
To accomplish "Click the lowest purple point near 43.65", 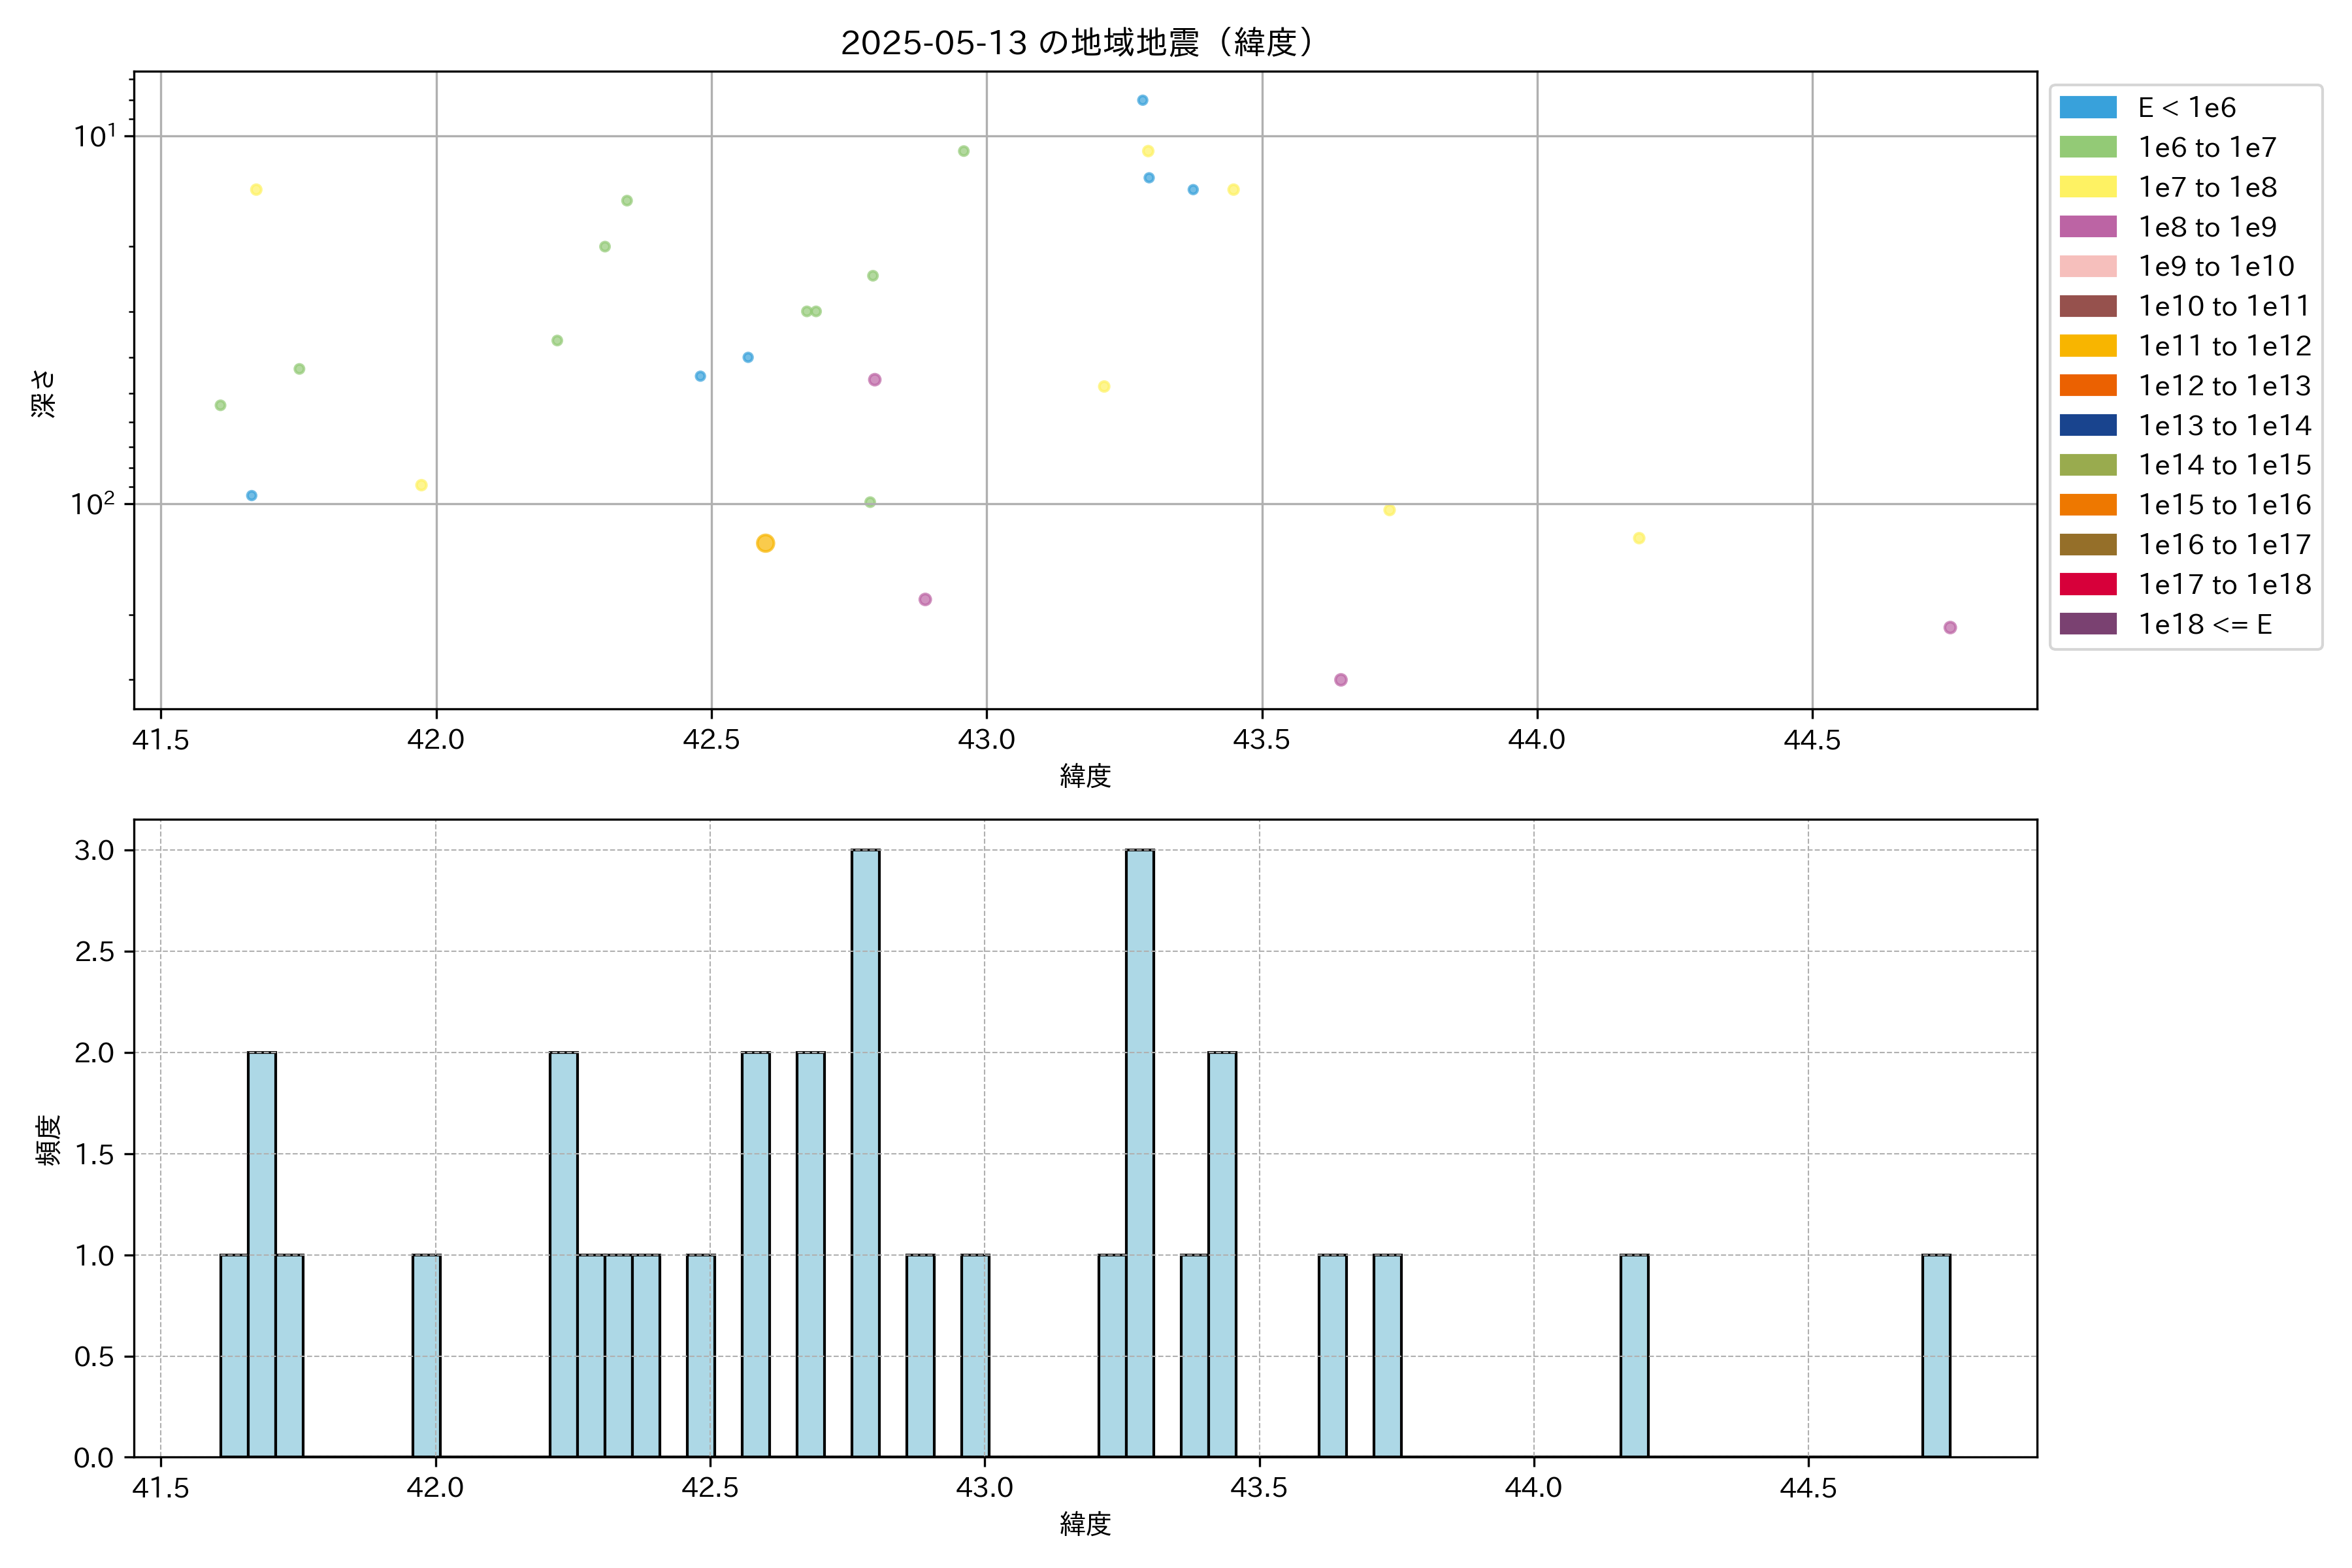I will (1340, 680).
